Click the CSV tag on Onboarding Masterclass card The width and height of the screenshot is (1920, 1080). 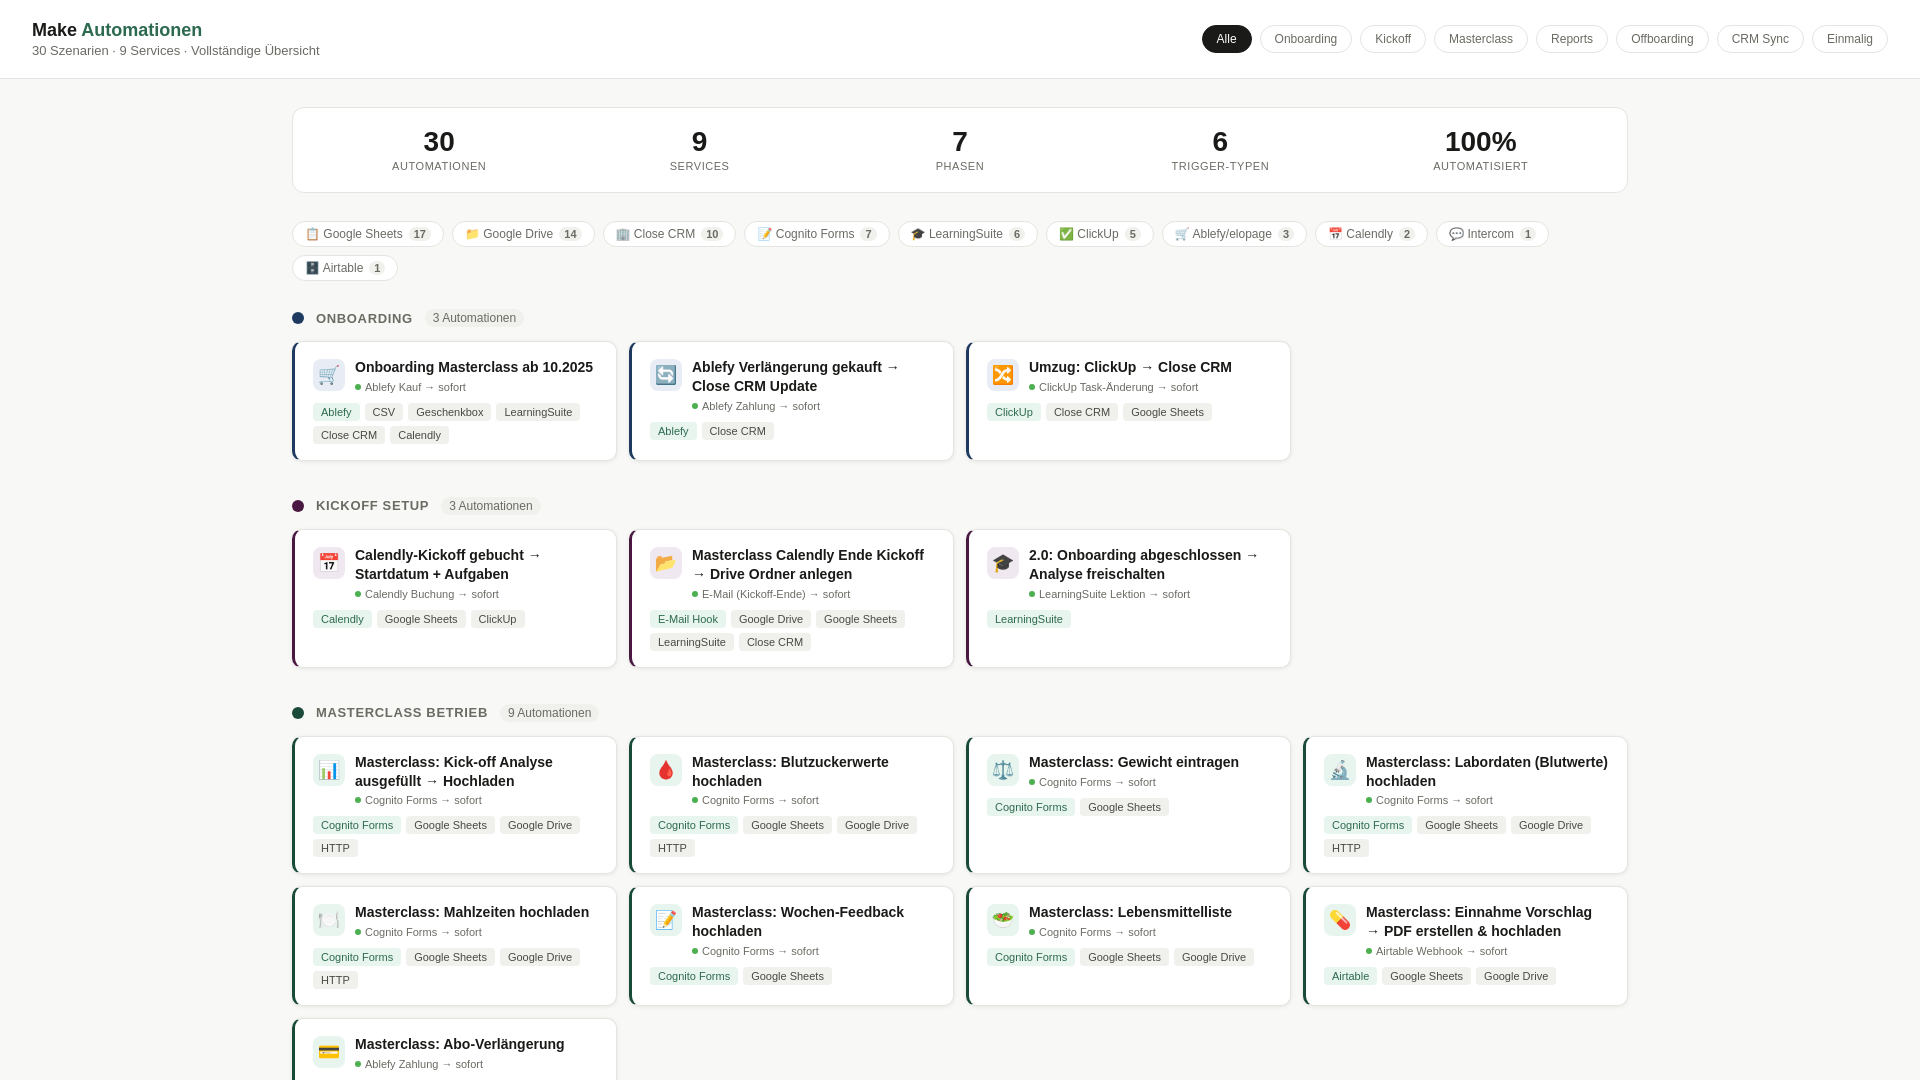[x=384, y=412]
